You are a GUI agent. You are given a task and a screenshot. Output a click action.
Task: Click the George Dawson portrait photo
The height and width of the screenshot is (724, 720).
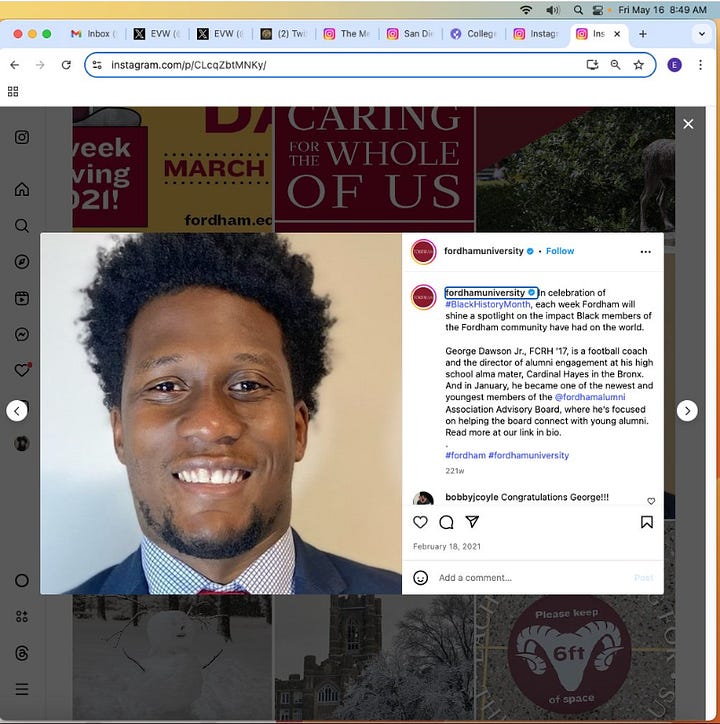point(221,413)
